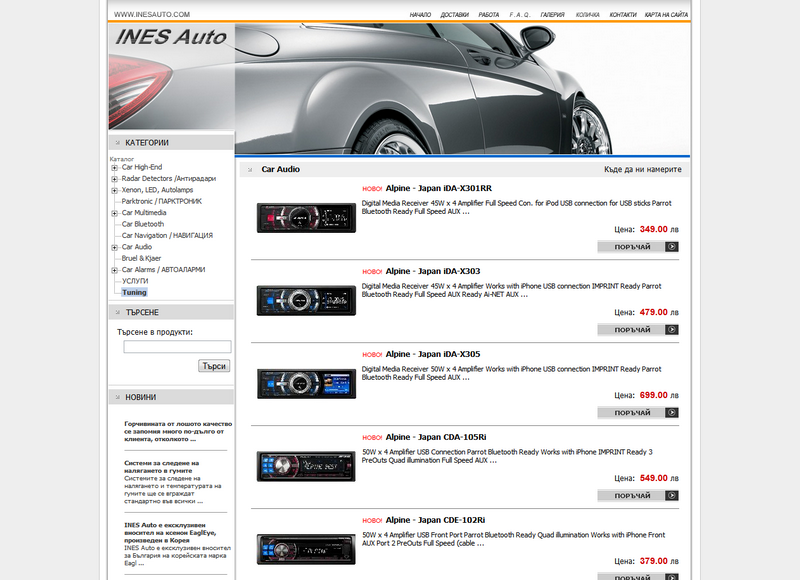Click the 479.00 price of iDA-X303
The image size is (800, 580).
[654, 312]
